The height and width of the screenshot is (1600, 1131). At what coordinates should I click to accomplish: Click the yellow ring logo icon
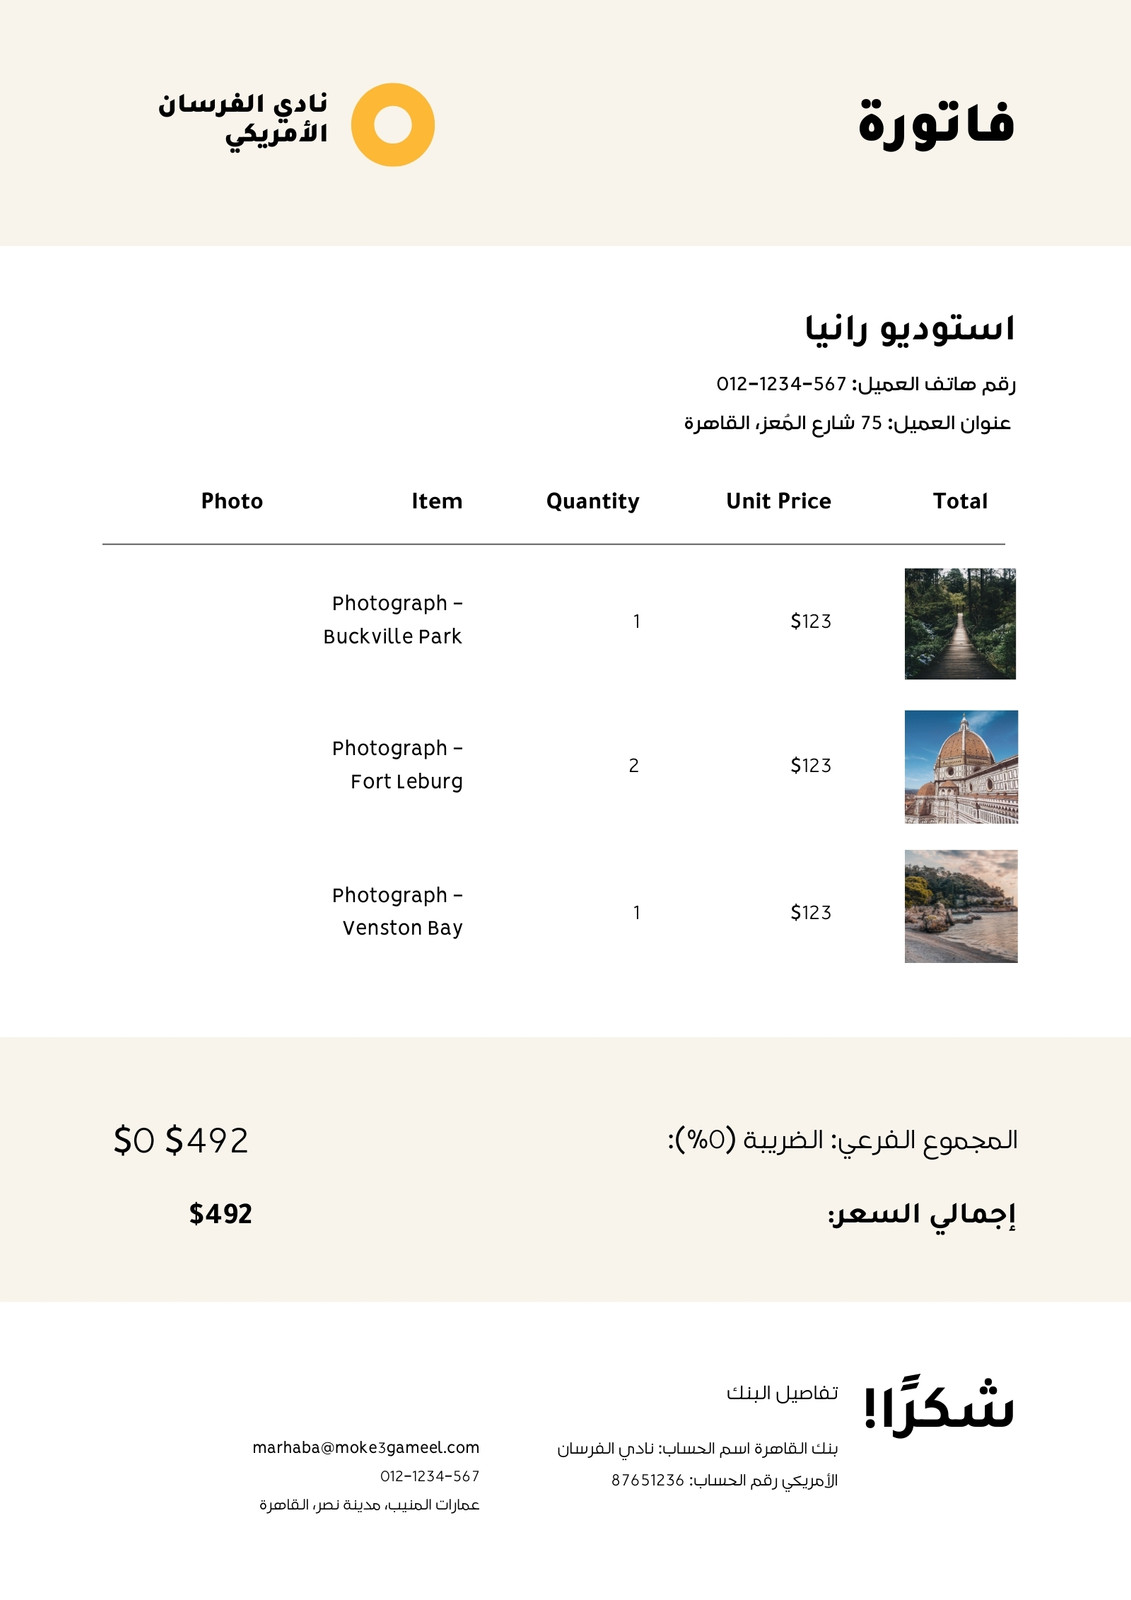point(393,125)
